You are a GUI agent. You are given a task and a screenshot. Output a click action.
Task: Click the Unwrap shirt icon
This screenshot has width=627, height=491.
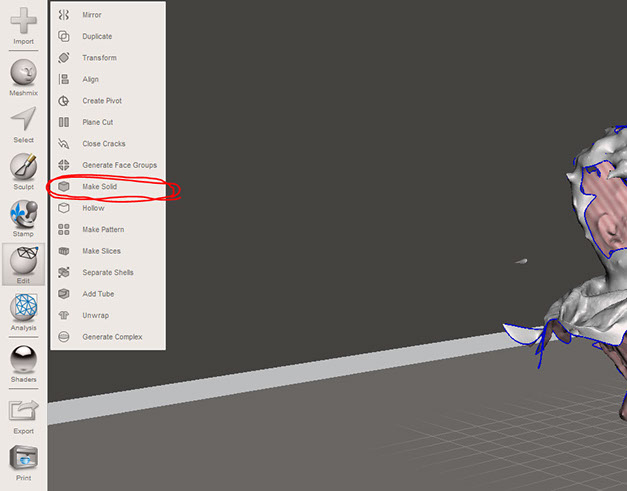pyautogui.click(x=64, y=315)
